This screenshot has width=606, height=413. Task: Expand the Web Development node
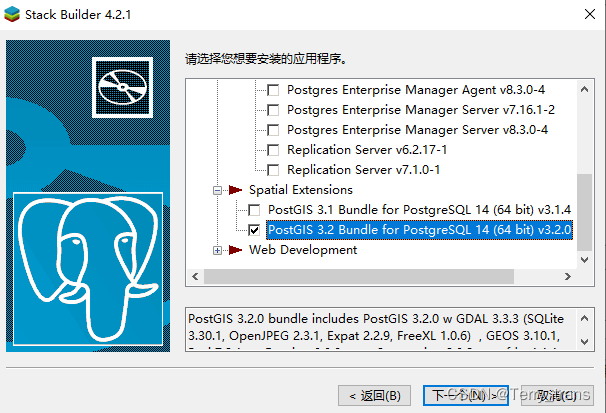tap(218, 250)
